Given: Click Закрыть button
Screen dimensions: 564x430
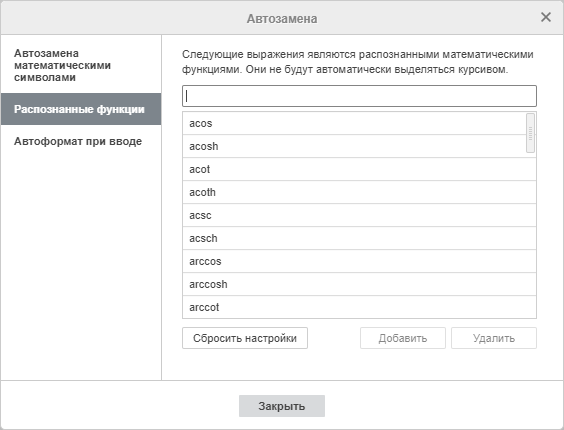Looking at the screenshot, I should [282, 406].
